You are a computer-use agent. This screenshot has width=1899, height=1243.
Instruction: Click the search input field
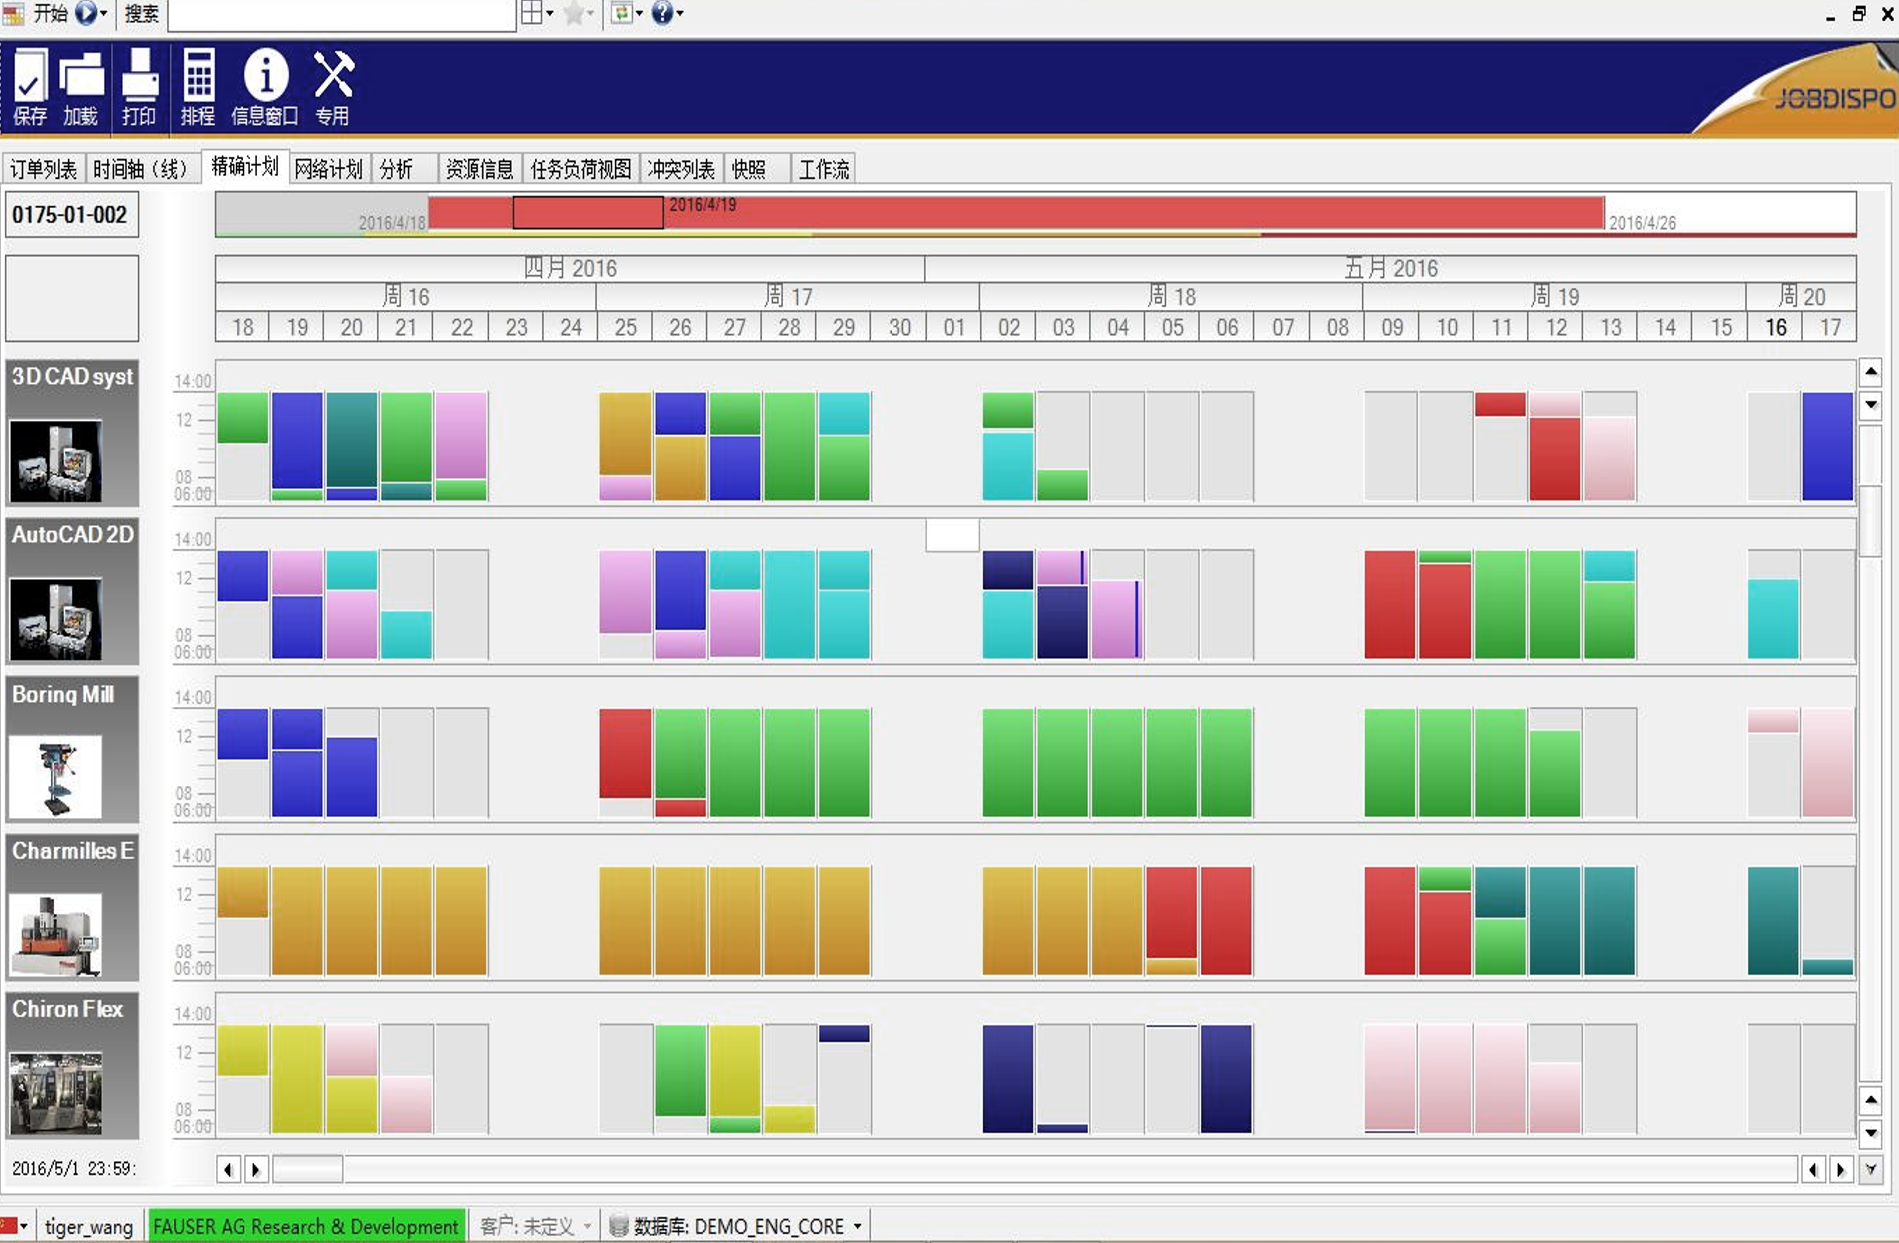click(x=341, y=14)
